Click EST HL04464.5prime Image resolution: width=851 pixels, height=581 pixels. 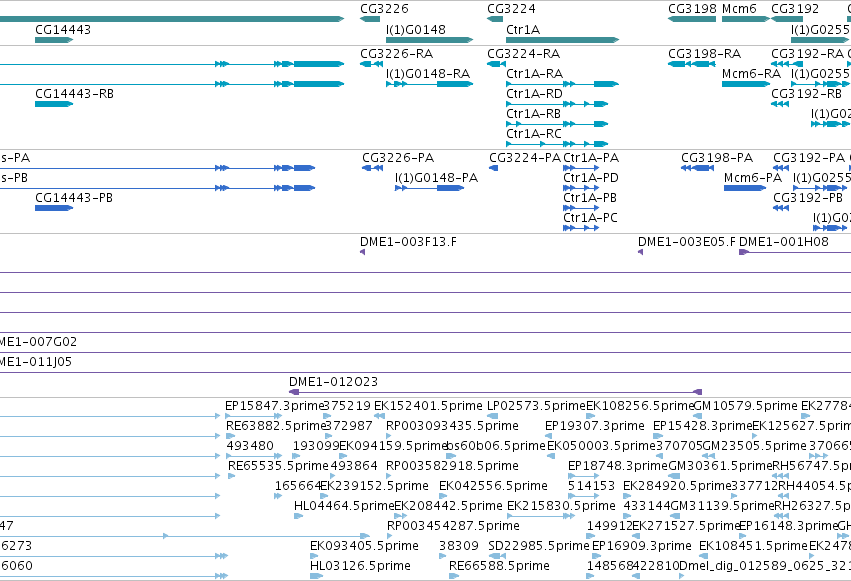298,516
